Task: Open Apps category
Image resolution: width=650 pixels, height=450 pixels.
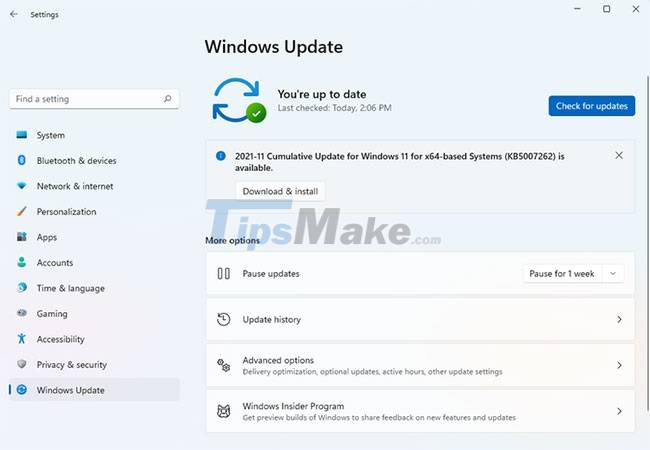Action: pos(94,237)
